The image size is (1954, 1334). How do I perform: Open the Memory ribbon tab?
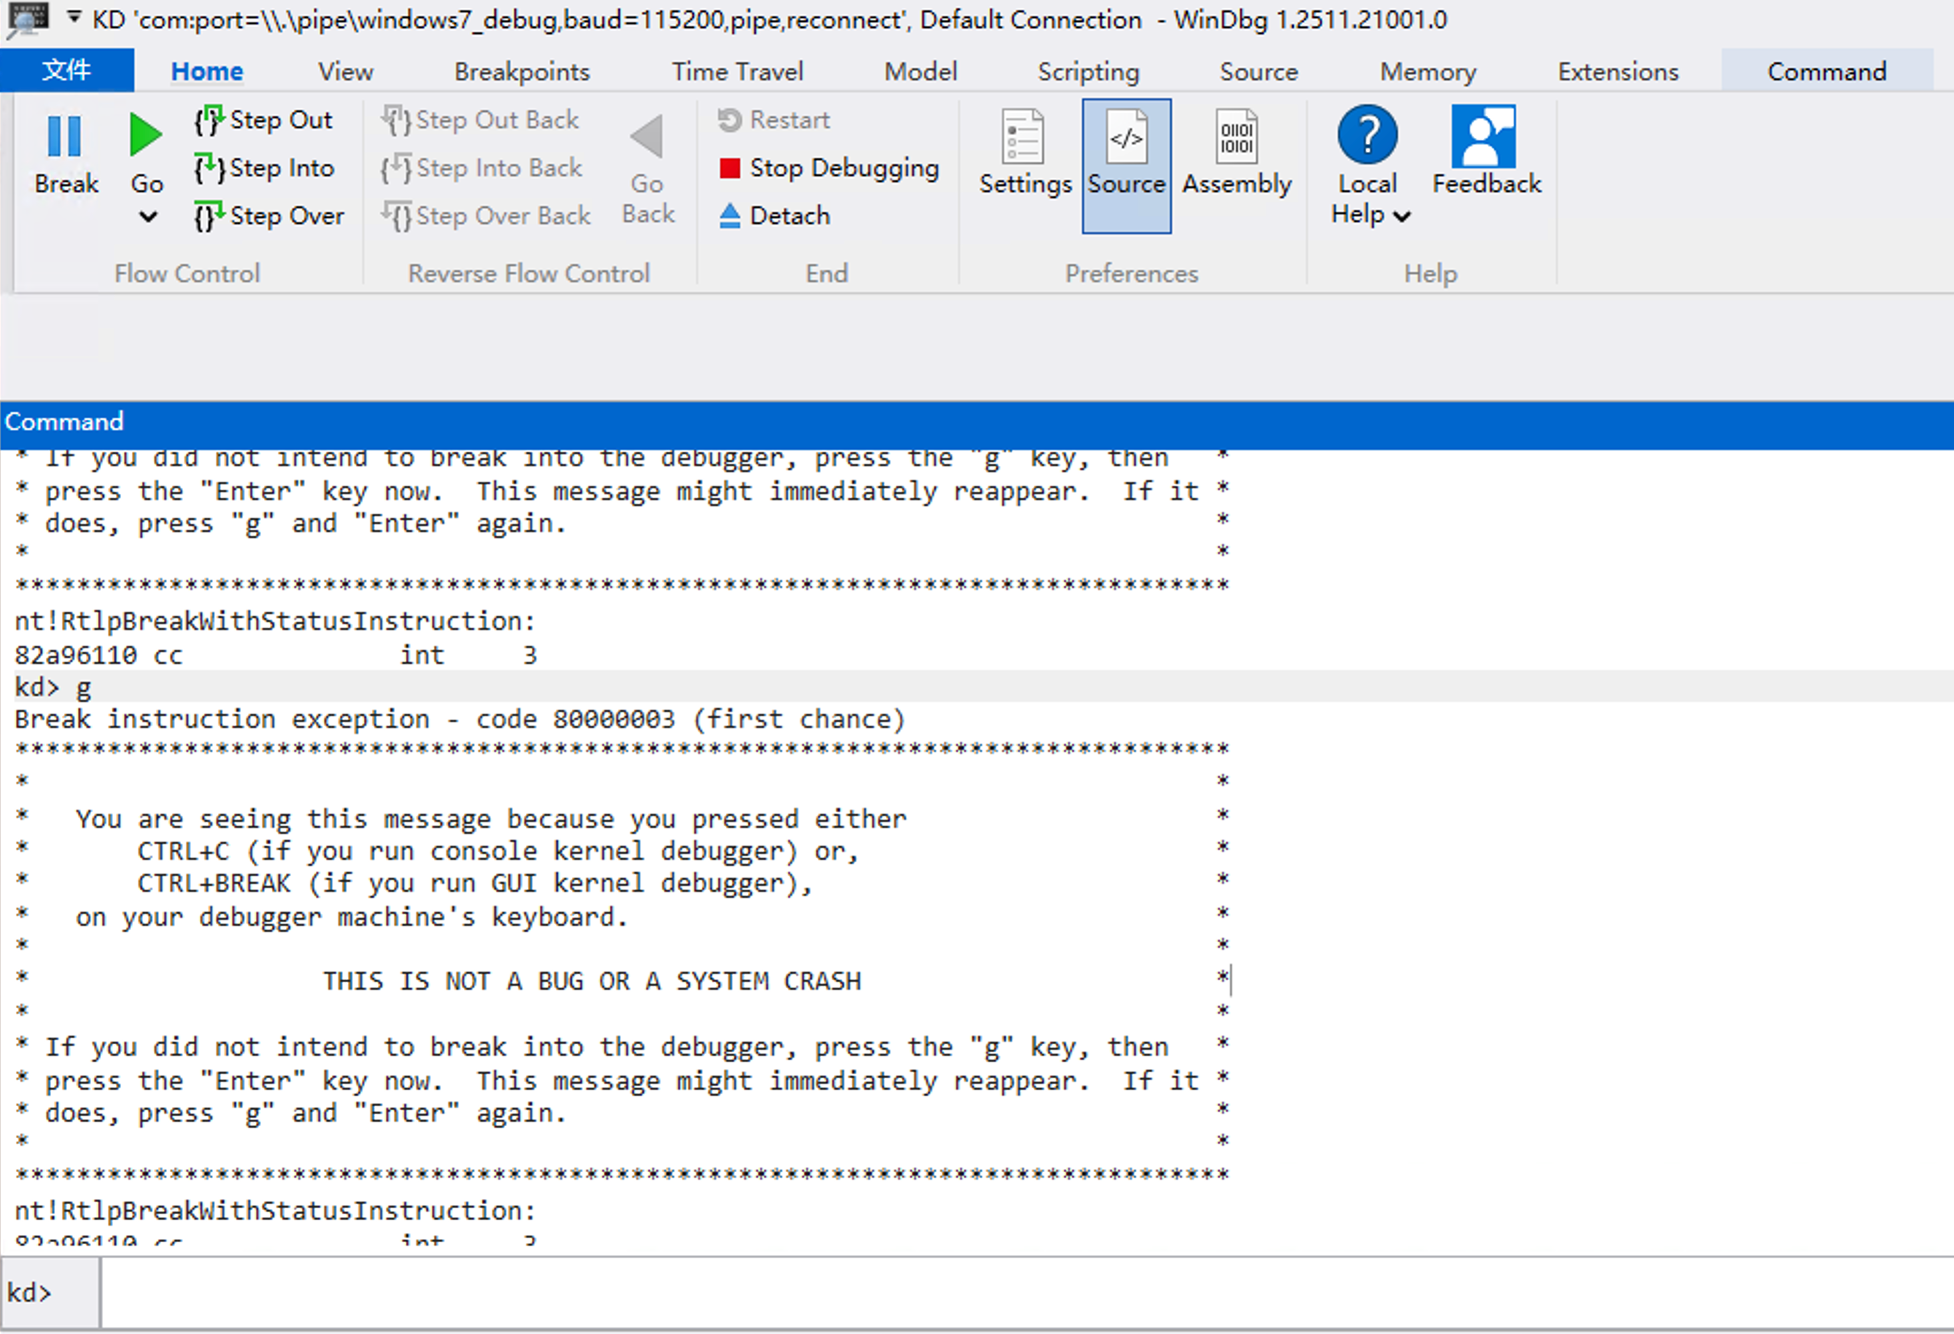click(x=1427, y=72)
